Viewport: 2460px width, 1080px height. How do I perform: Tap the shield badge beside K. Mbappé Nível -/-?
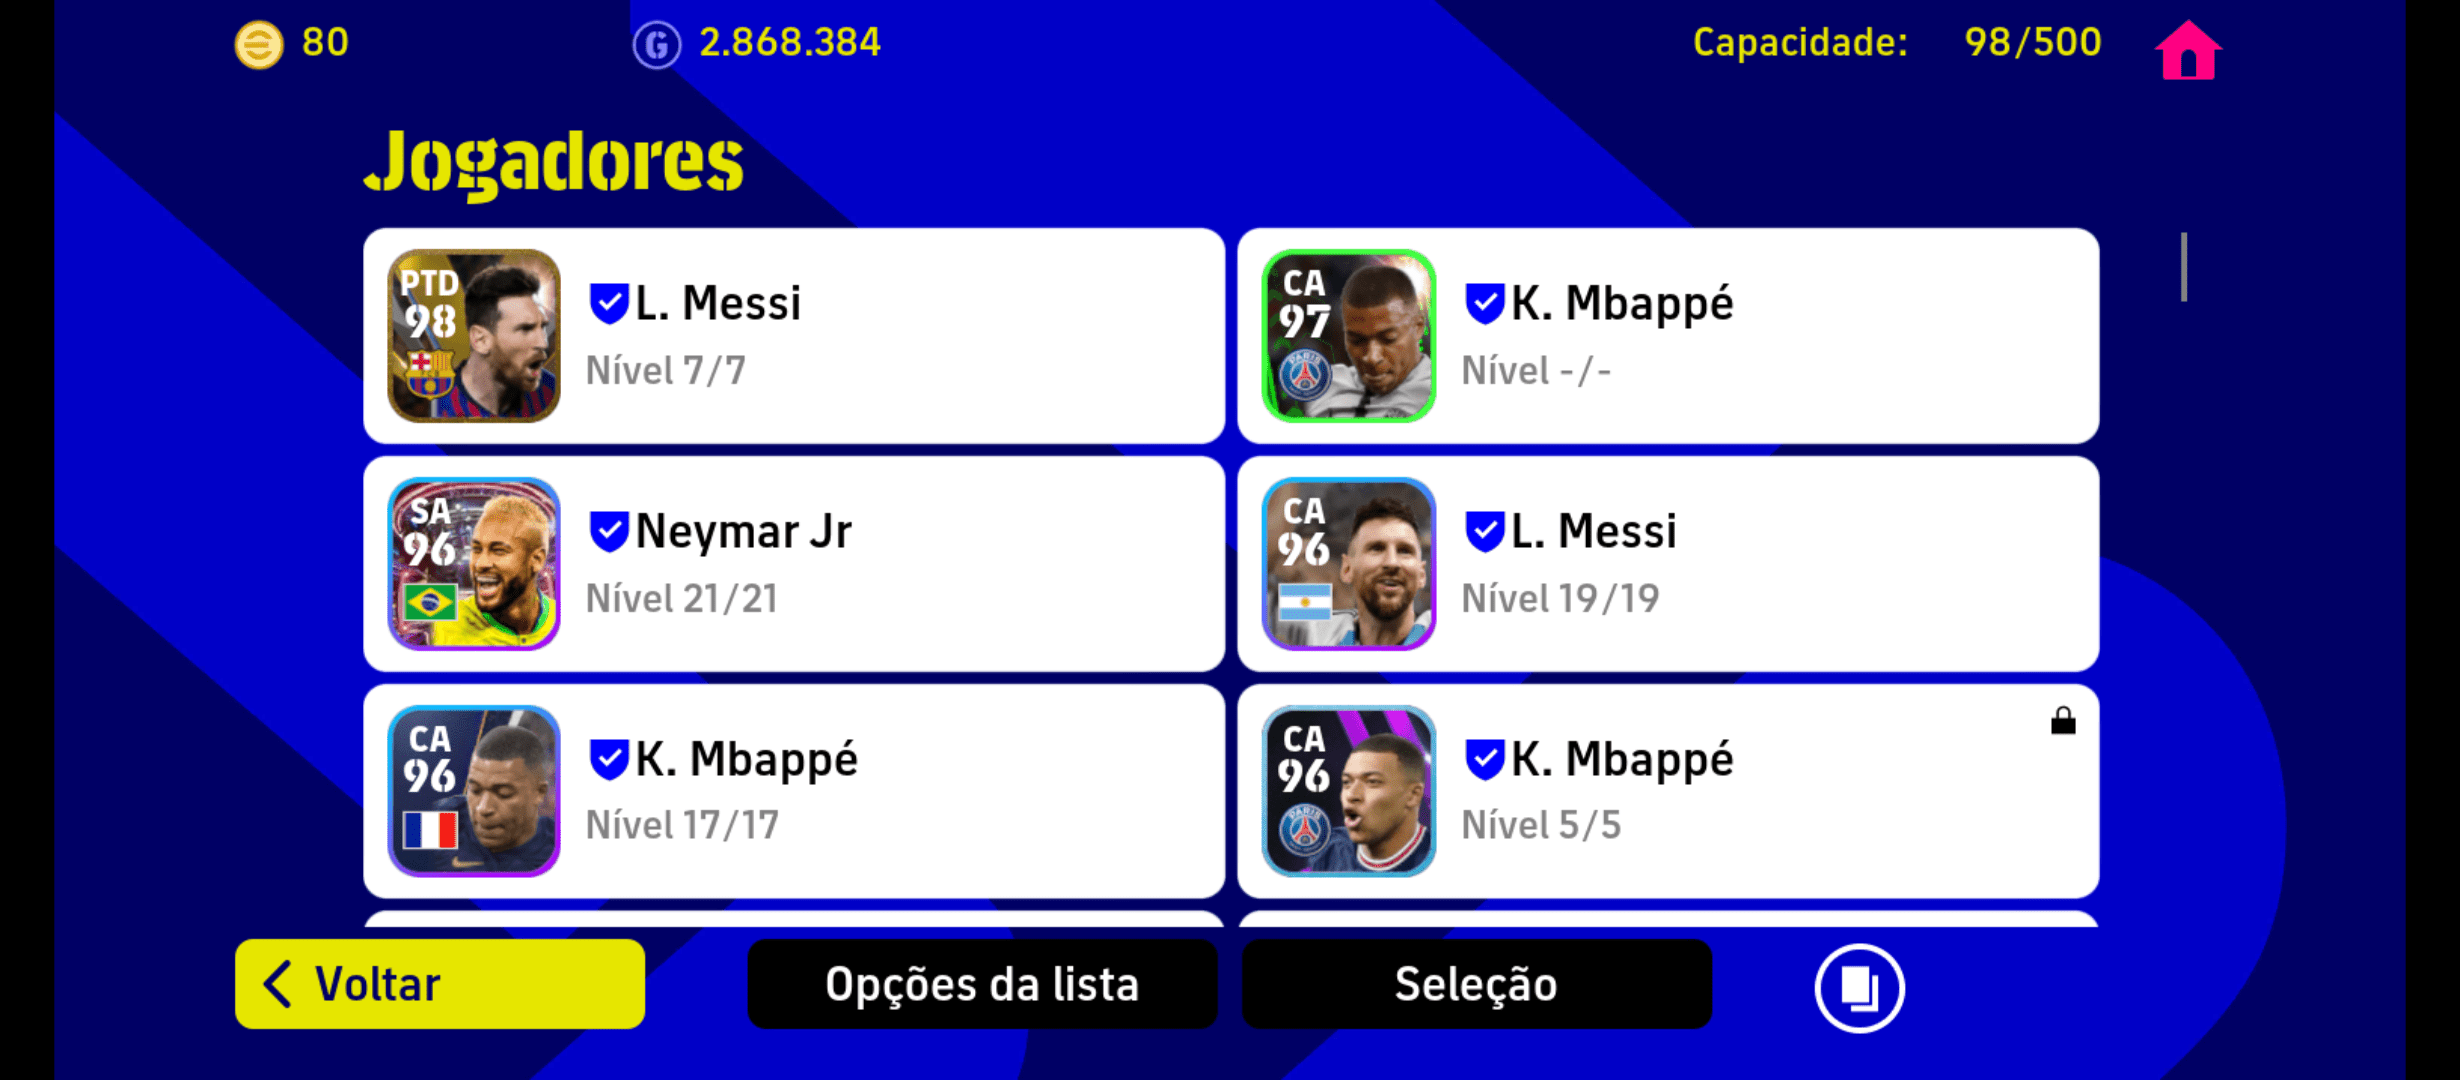pyautogui.click(x=1484, y=304)
